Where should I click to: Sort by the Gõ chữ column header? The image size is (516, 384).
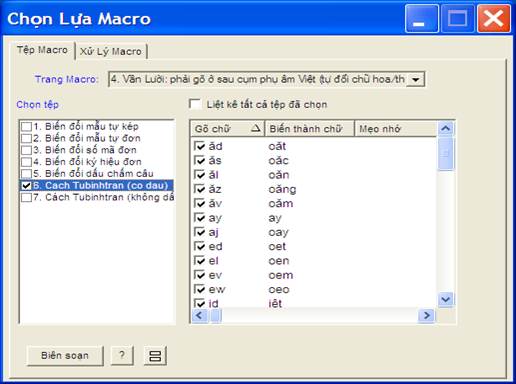coord(228,129)
